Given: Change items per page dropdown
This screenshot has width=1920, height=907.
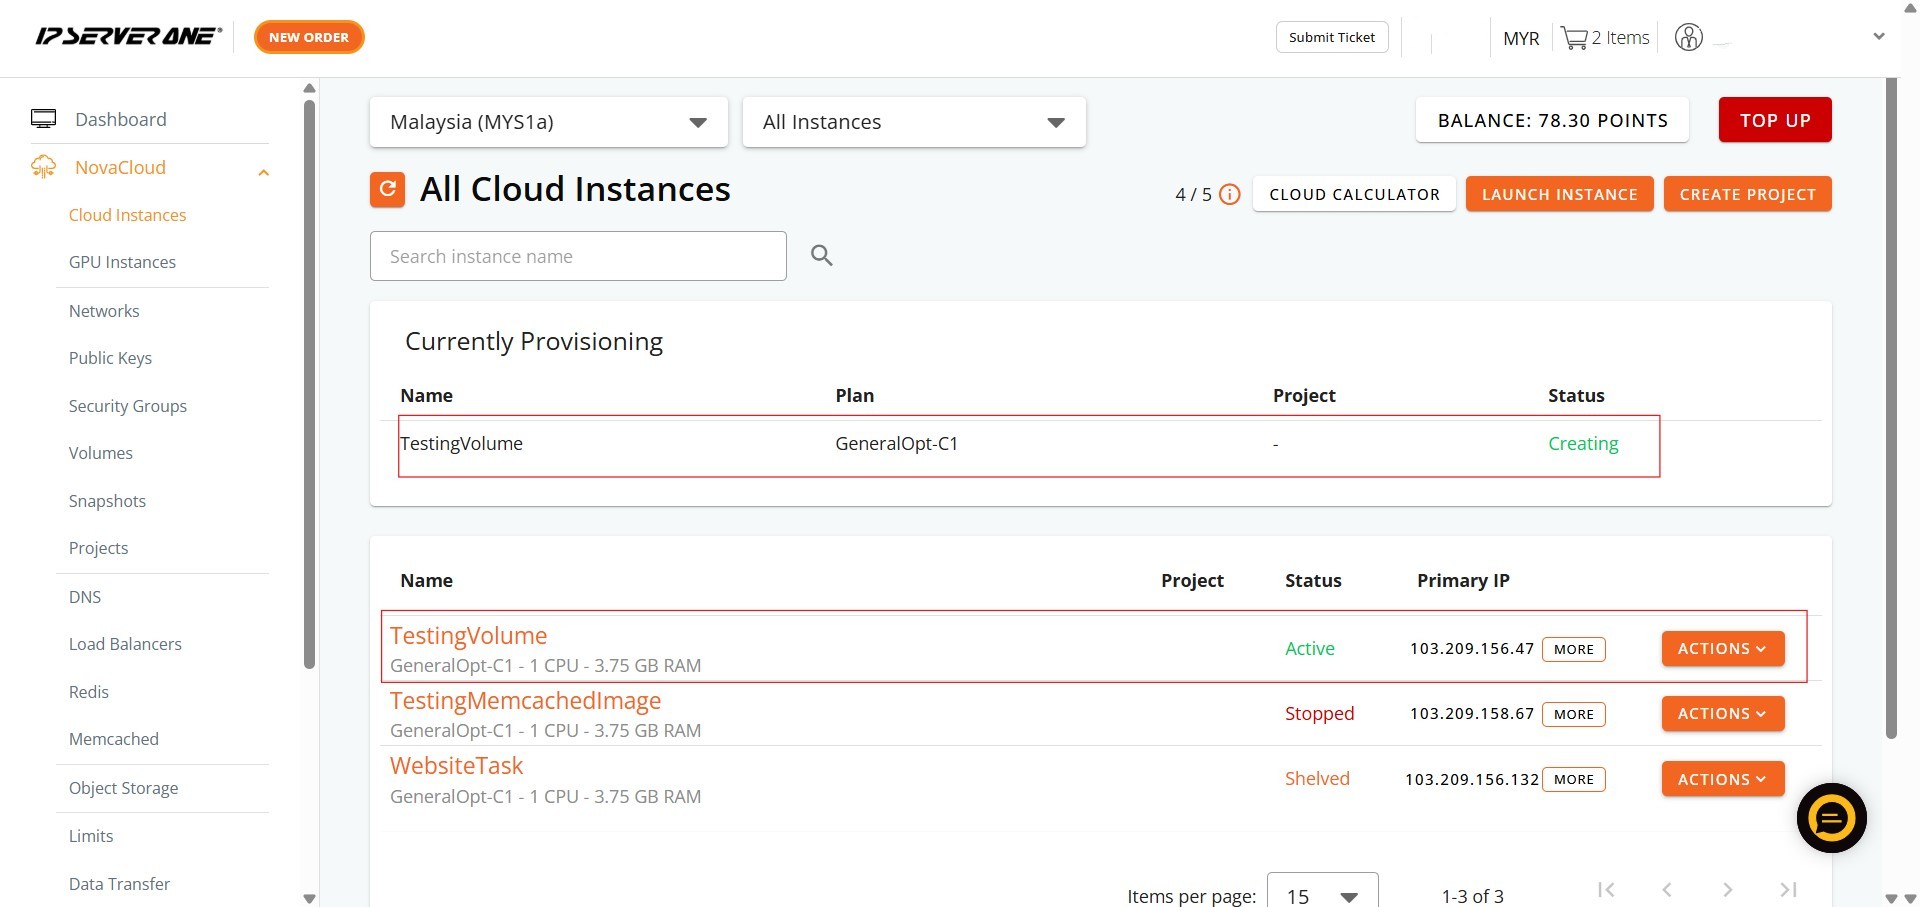Looking at the screenshot, I should [1322, 894].
